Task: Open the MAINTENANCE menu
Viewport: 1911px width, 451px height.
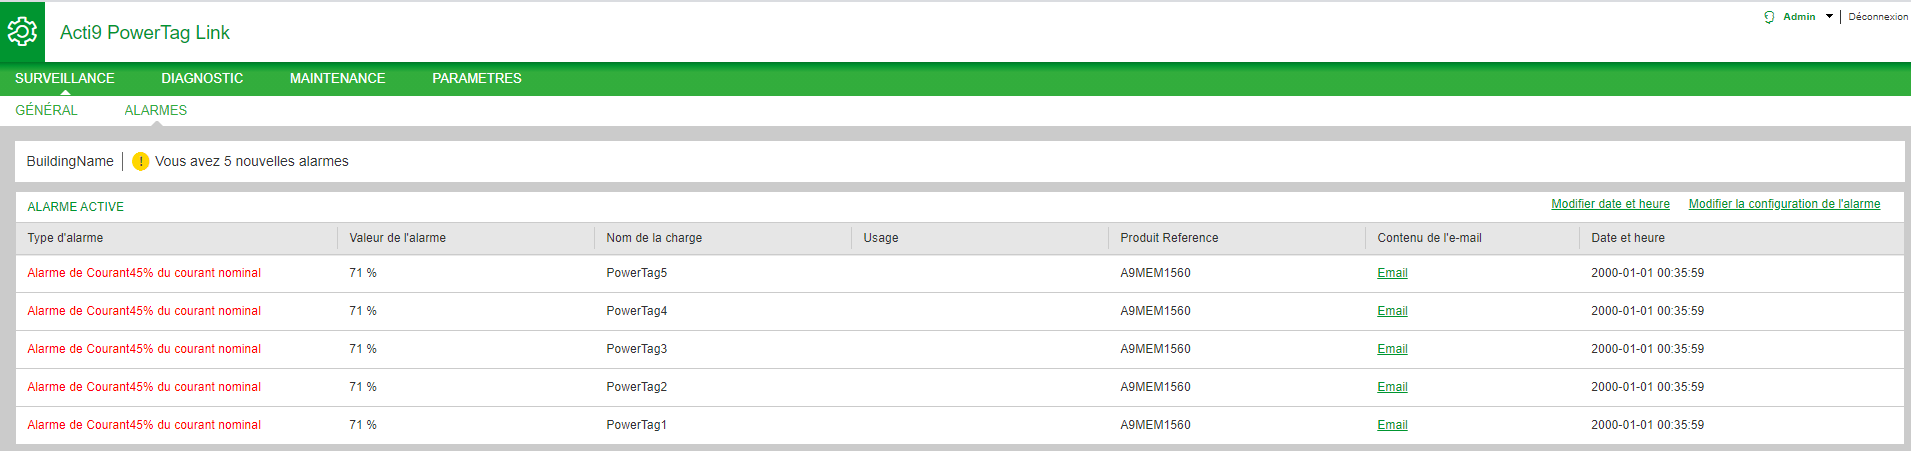Action: pos(337,78)
